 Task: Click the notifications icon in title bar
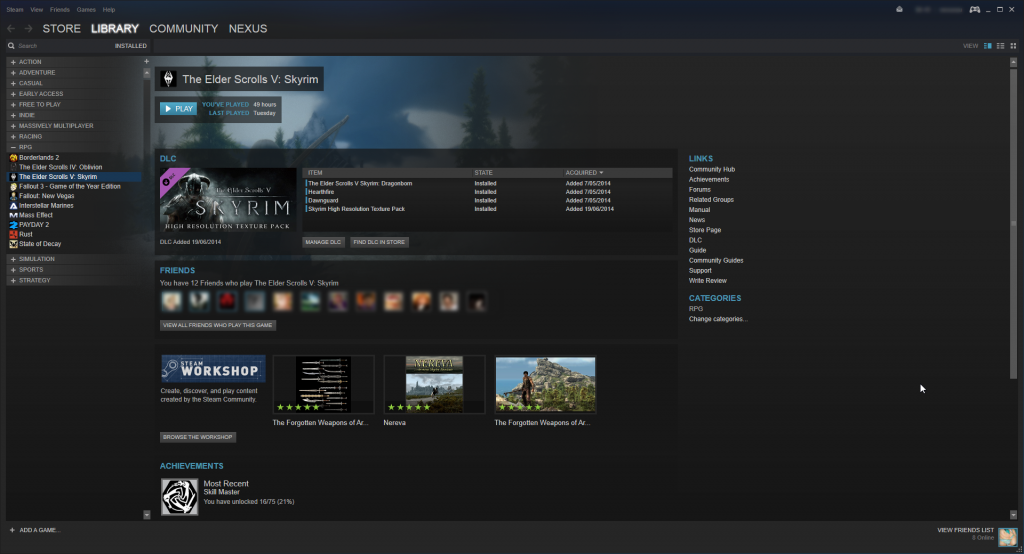tap(899, 9)
